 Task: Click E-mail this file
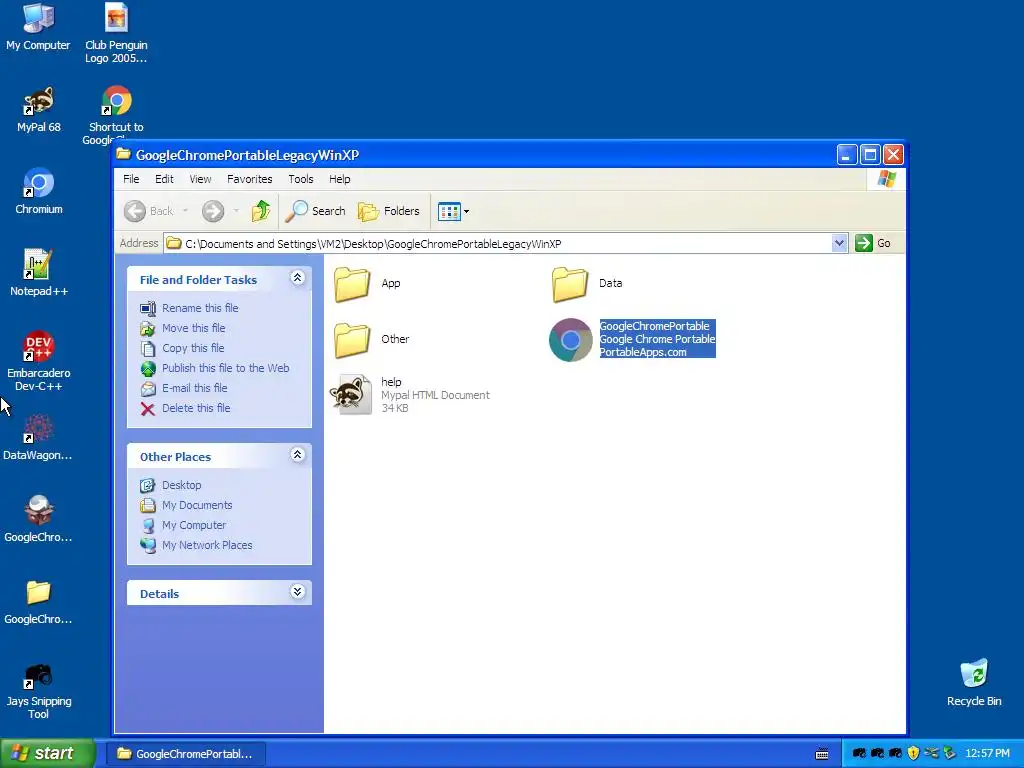pyautogui.click(x=195, y=388)
